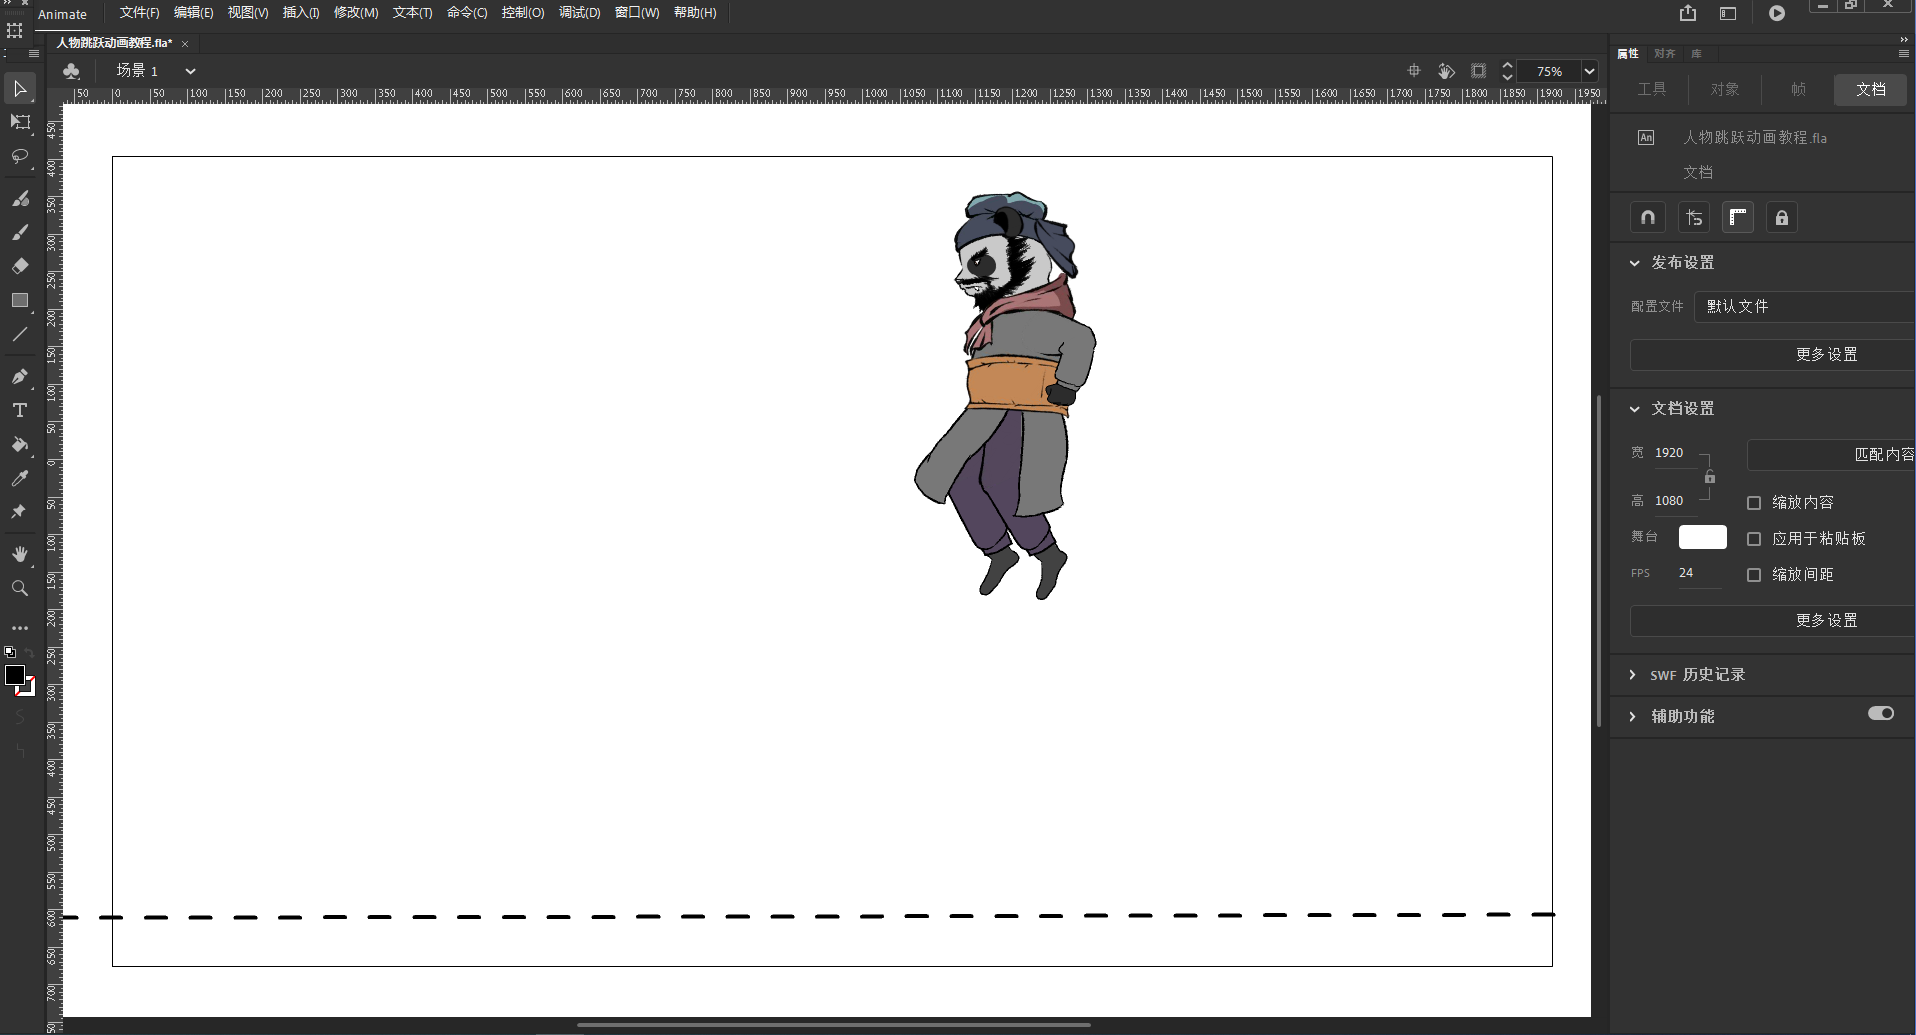Click the magnet snapping icon in properties
The width and height of the screenshot is (1916, 1035).
pos(1648,218)
